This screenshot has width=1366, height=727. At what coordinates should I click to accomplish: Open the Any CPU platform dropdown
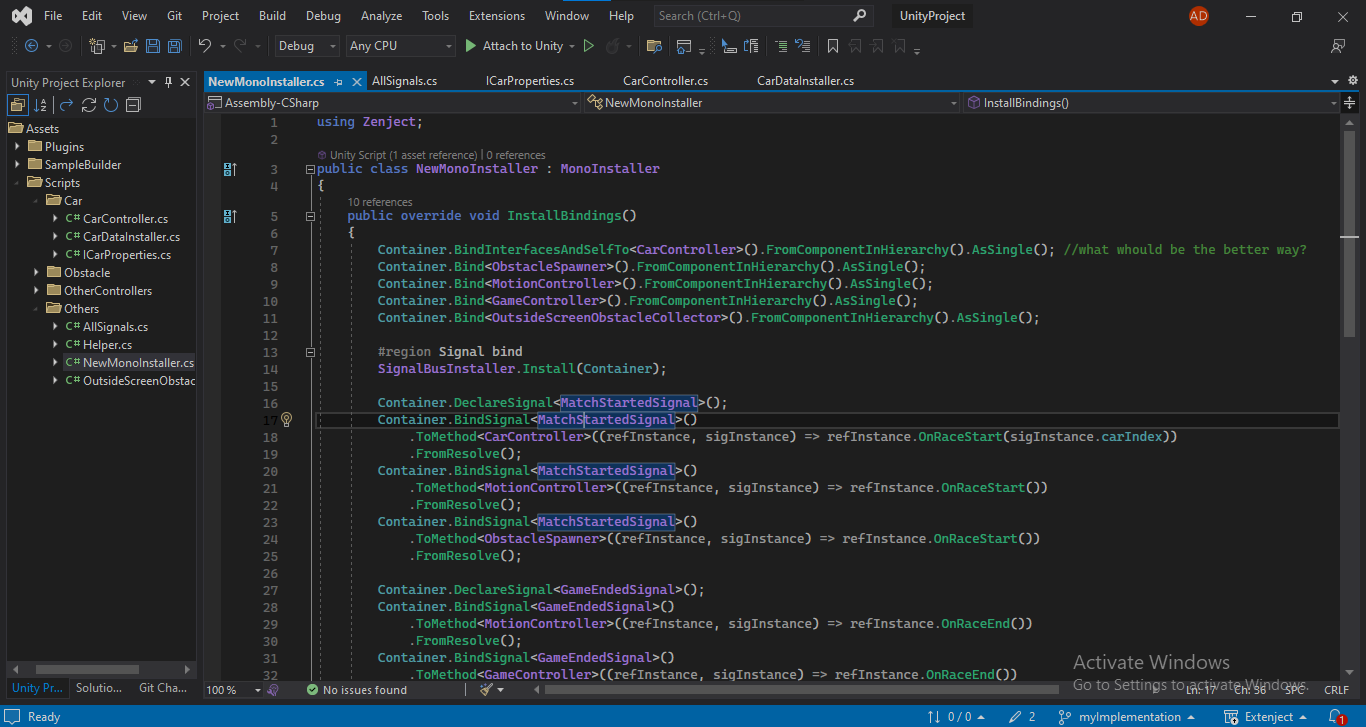click(x=400, y=46)
